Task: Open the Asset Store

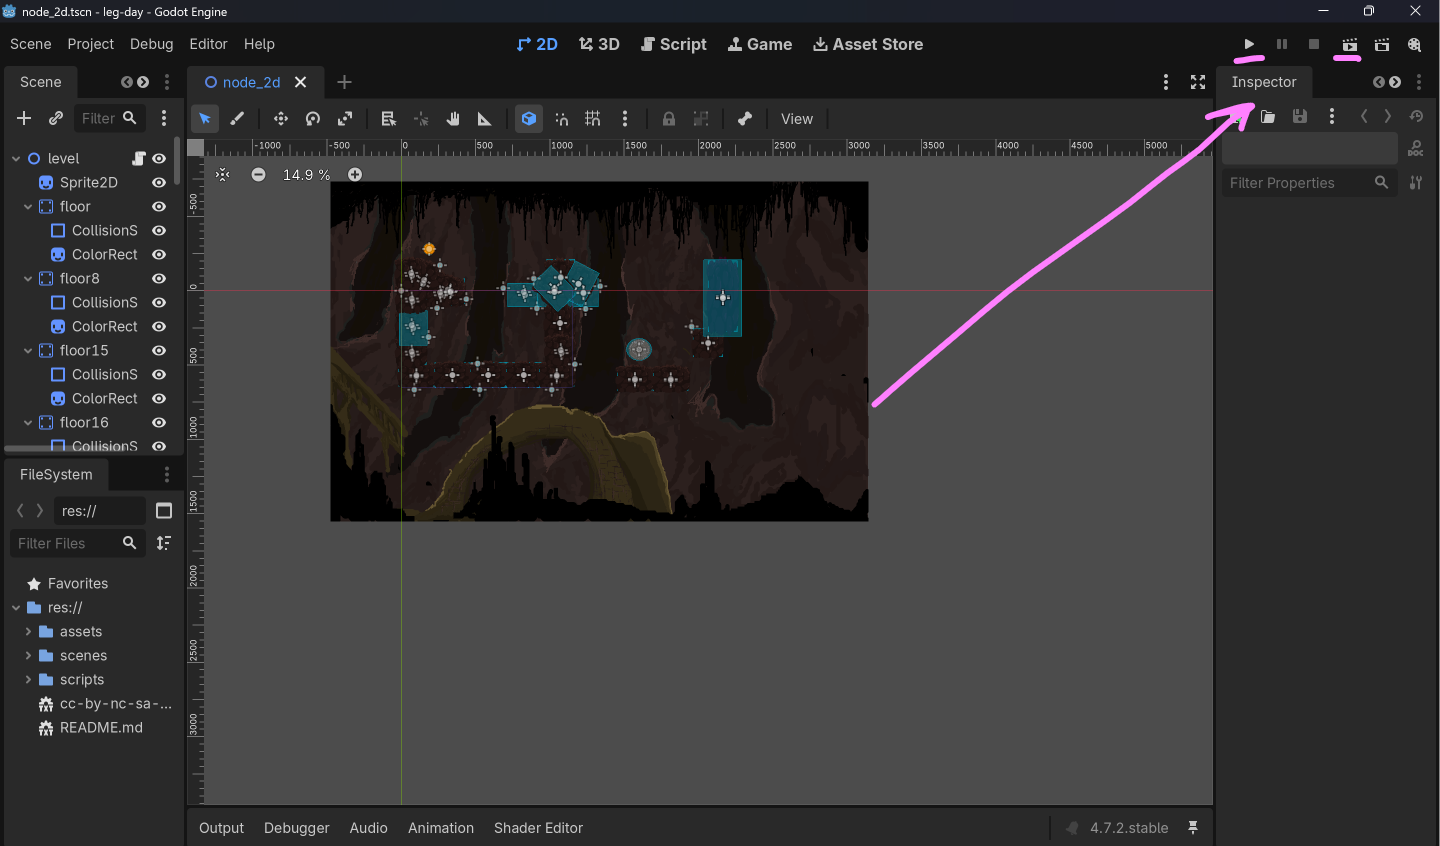Action: point(868,44)
